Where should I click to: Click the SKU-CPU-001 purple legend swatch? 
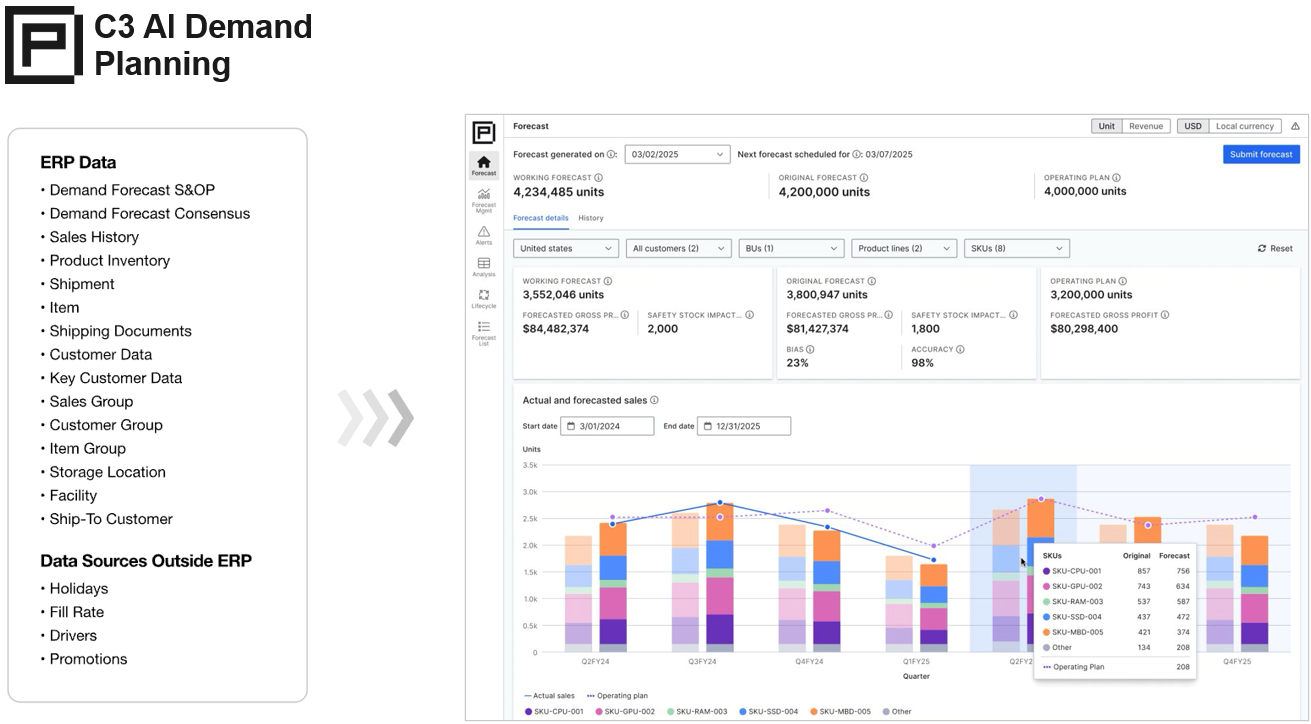coord(529,712)
